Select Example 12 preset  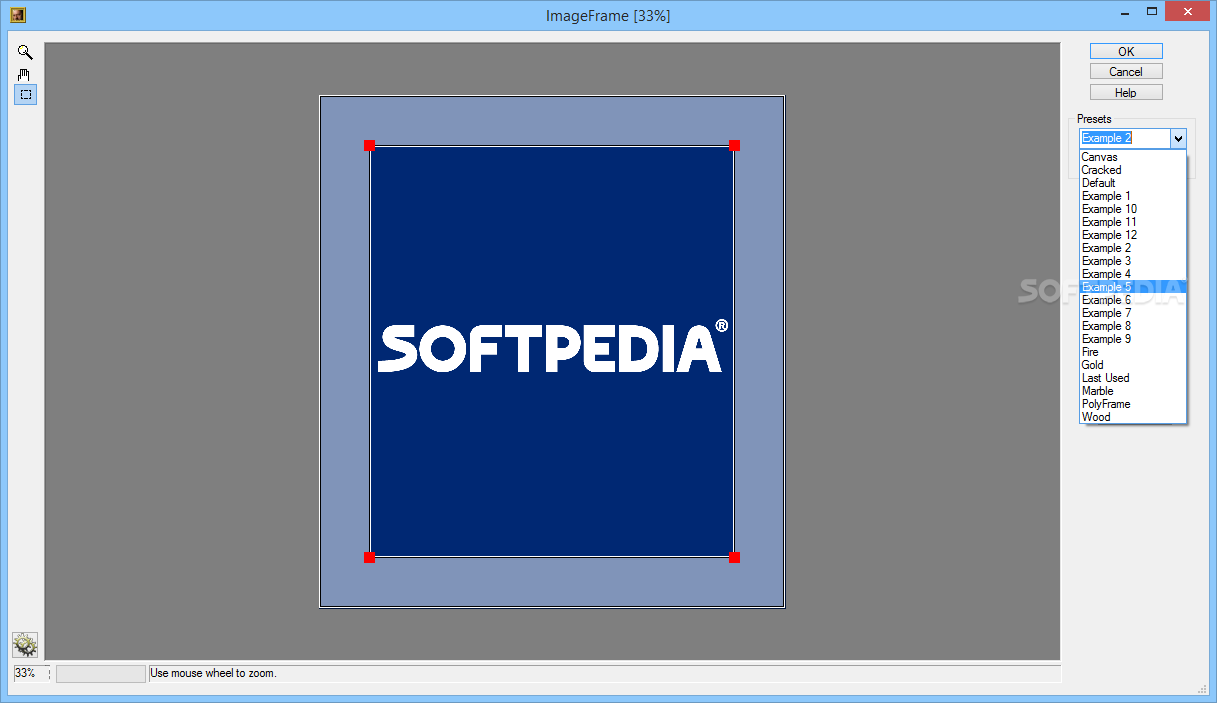tap(1133, 235)
